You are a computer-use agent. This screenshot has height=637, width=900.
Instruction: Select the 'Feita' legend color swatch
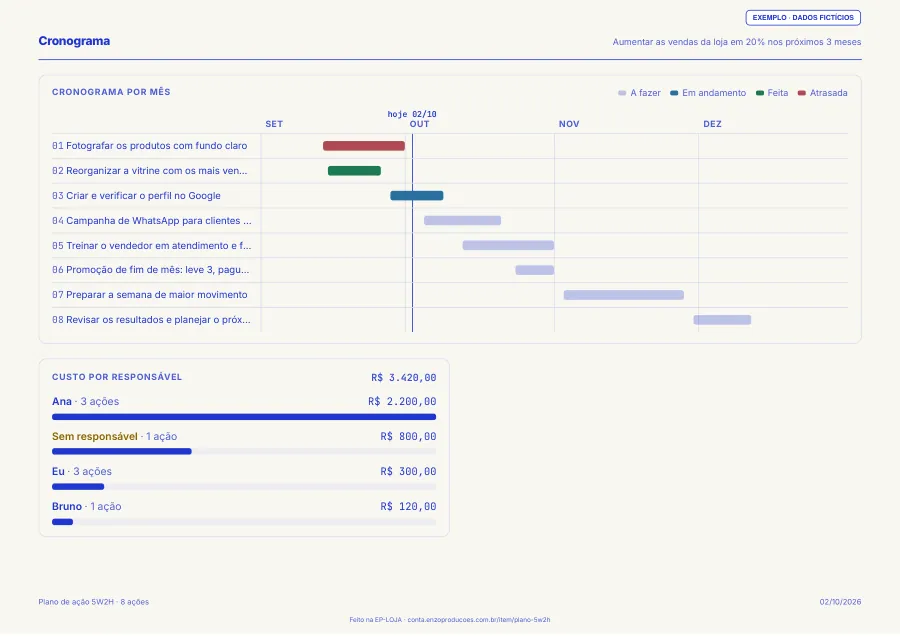click(x=759, y=93)
